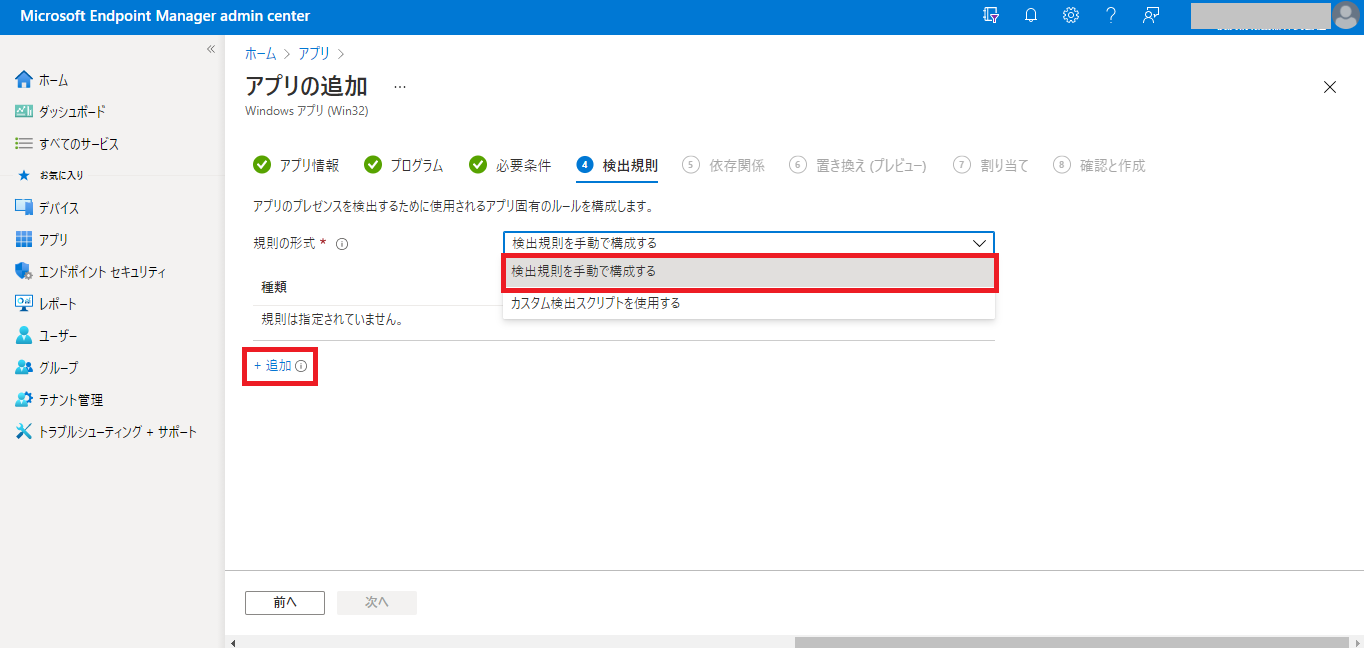
Task: Click the すべてのサービス list icon
Action: pyautogui.click(x=24, y=144)
